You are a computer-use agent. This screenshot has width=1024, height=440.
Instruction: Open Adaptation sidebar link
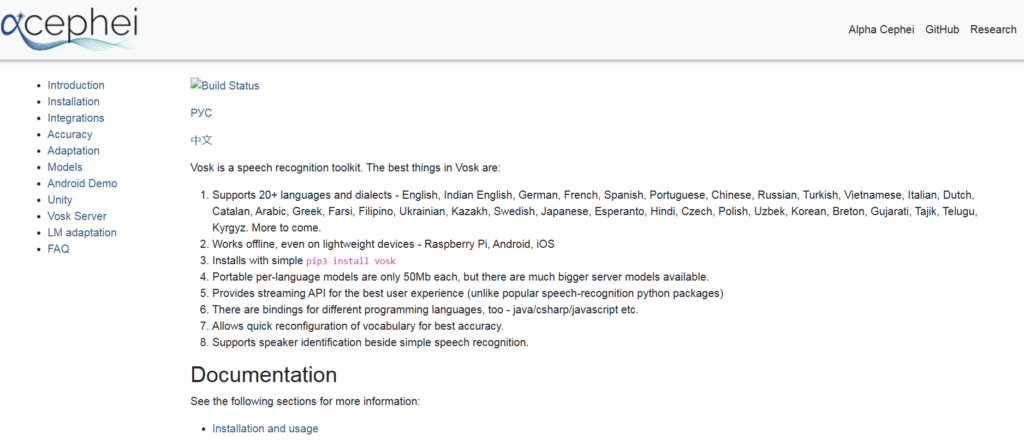coord(73,150)
